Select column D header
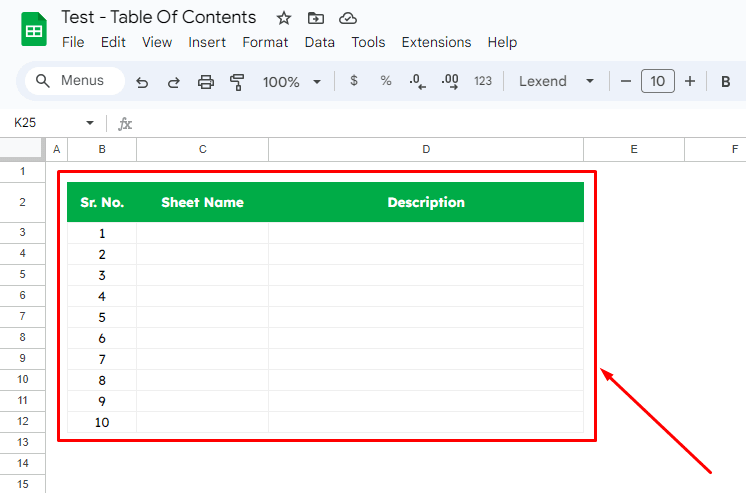 426,149
